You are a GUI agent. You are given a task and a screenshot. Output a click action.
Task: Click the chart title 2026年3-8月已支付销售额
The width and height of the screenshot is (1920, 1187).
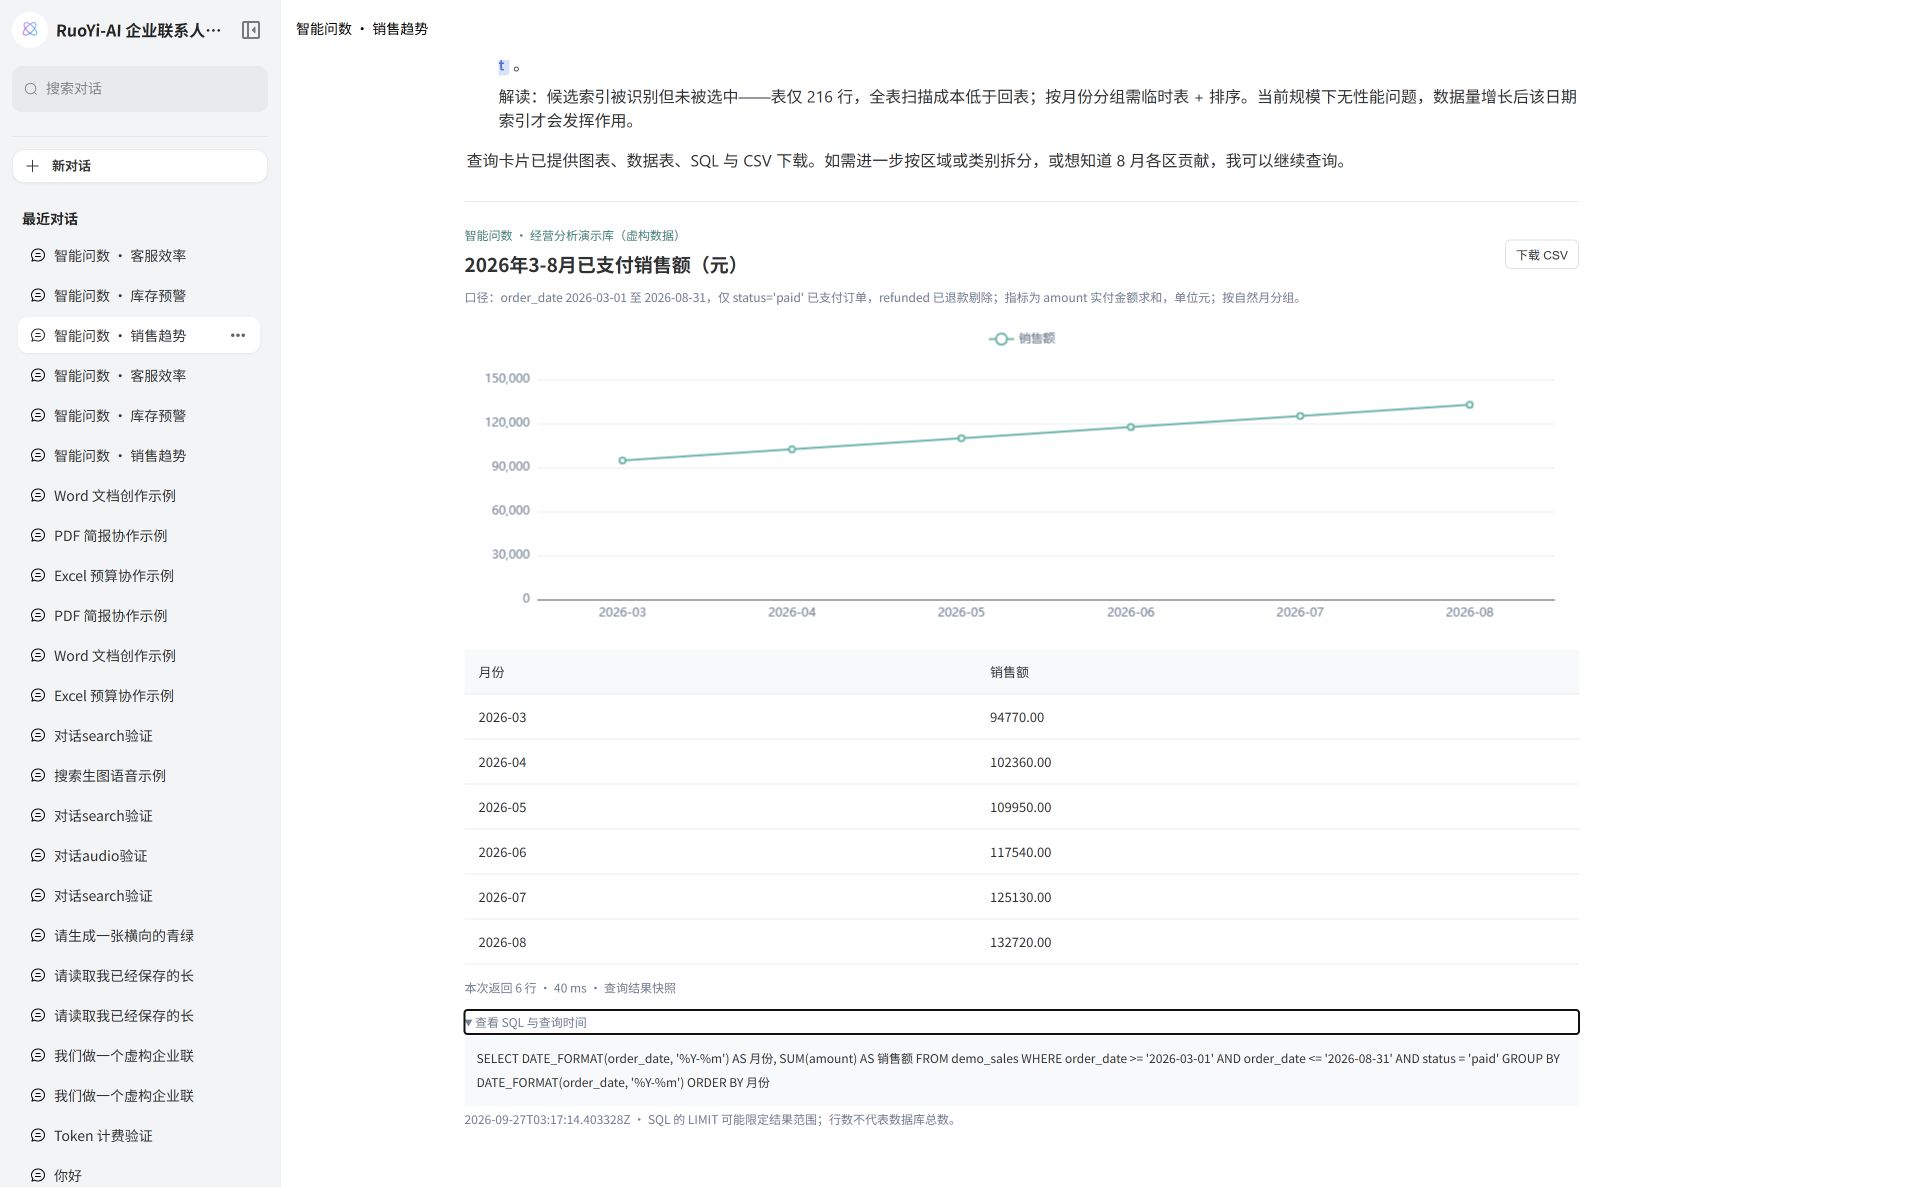tap(604, 266)
